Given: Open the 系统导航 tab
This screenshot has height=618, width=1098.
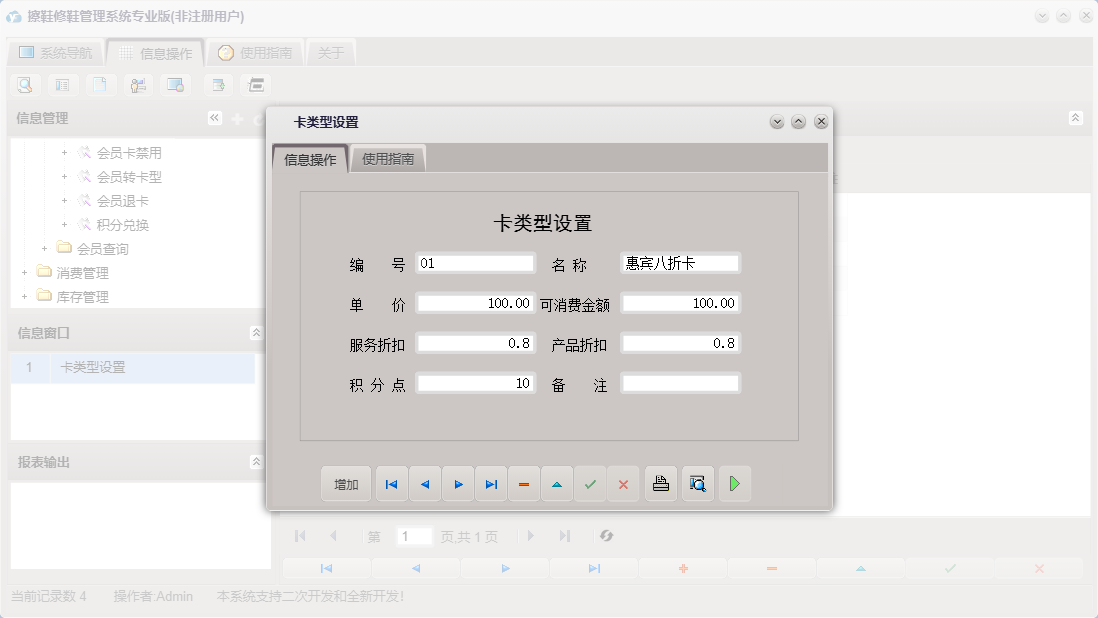Looking at the screenshot, I should [60, 52].
